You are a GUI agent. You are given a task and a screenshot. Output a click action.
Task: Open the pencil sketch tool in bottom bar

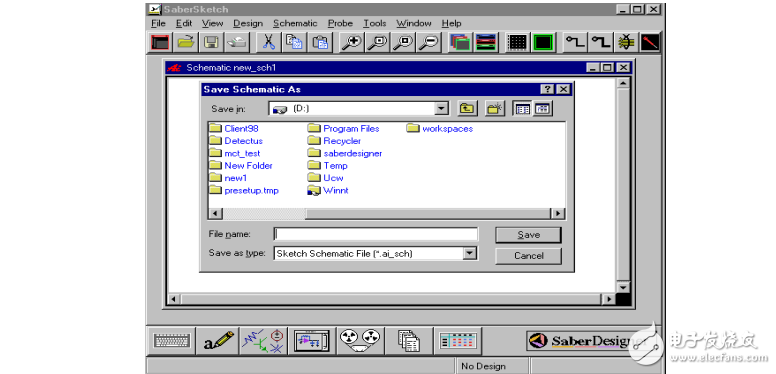point(218,340)
